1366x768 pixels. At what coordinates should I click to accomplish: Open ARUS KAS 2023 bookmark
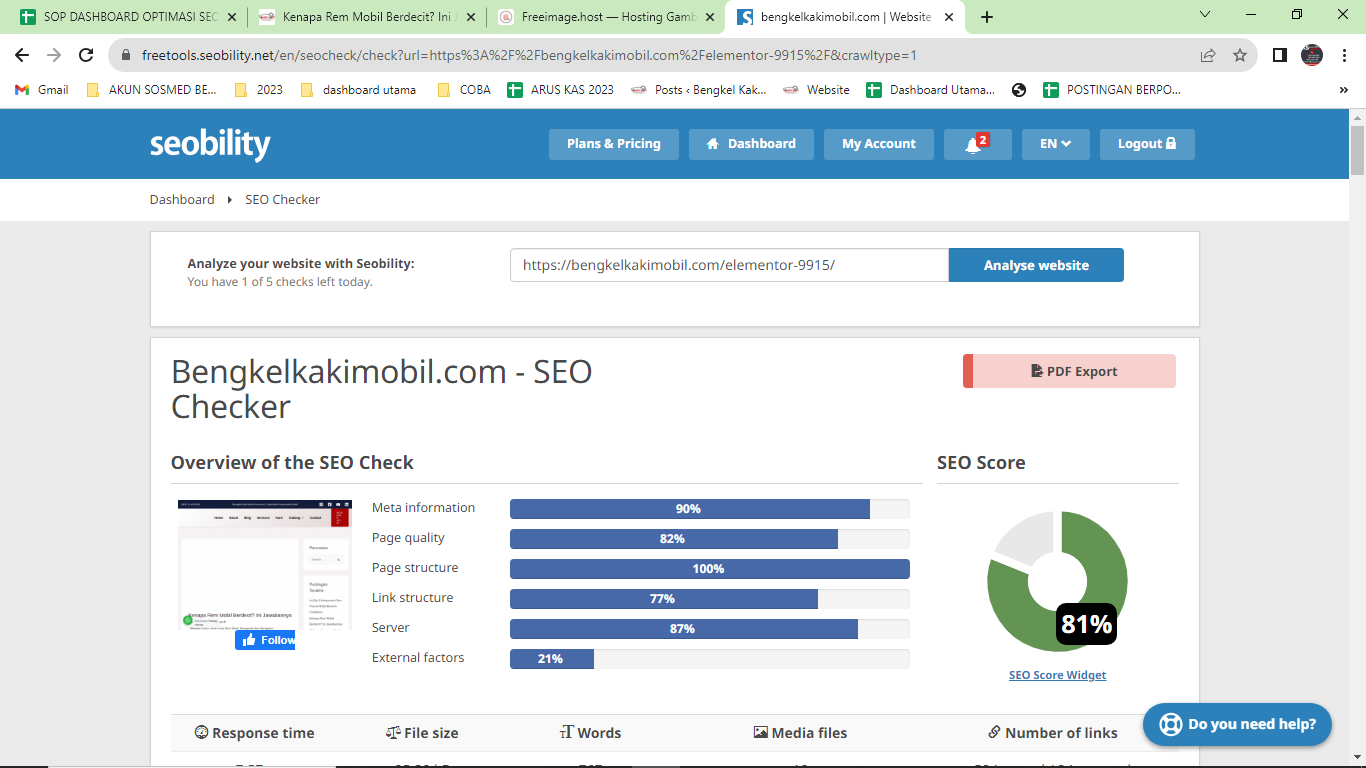pos(561,89)
